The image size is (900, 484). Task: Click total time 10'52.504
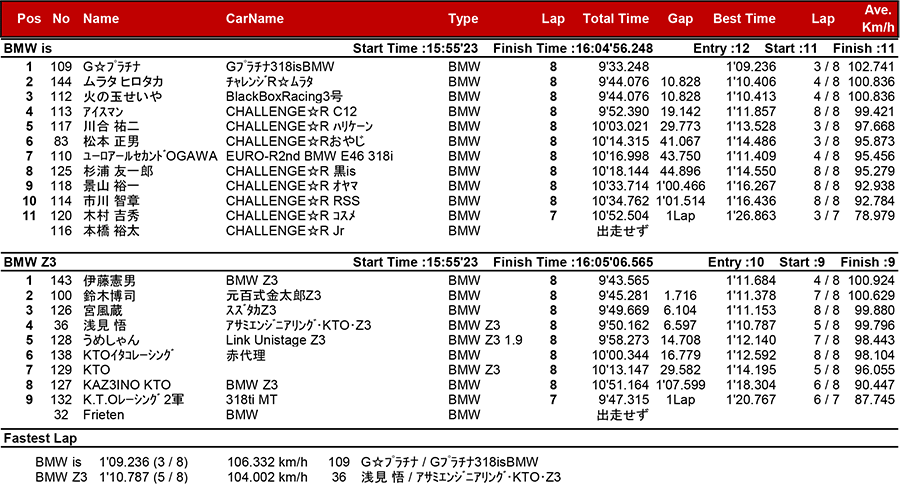tap(620, 216)
